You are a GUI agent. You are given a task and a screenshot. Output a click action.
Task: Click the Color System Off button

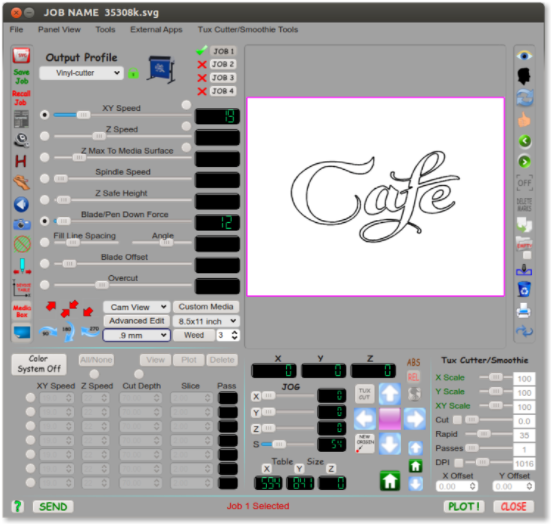pos(39,364)
